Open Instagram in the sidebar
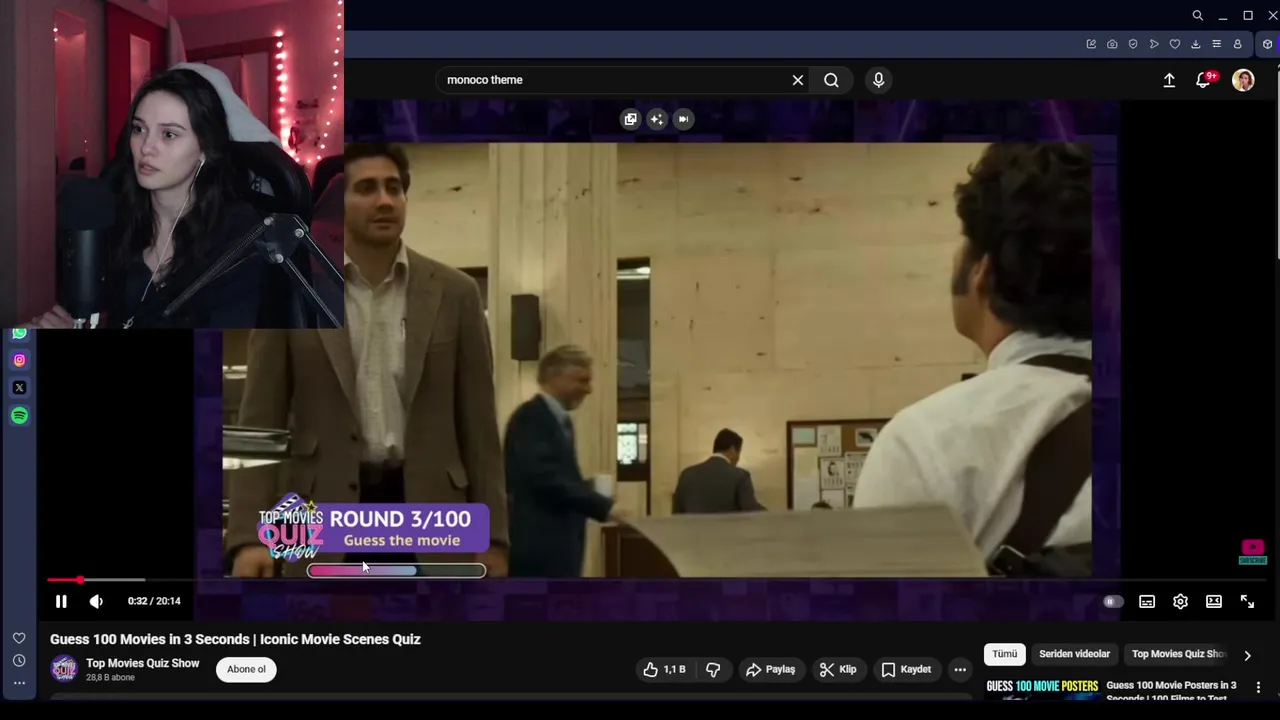 click(19, 360)
